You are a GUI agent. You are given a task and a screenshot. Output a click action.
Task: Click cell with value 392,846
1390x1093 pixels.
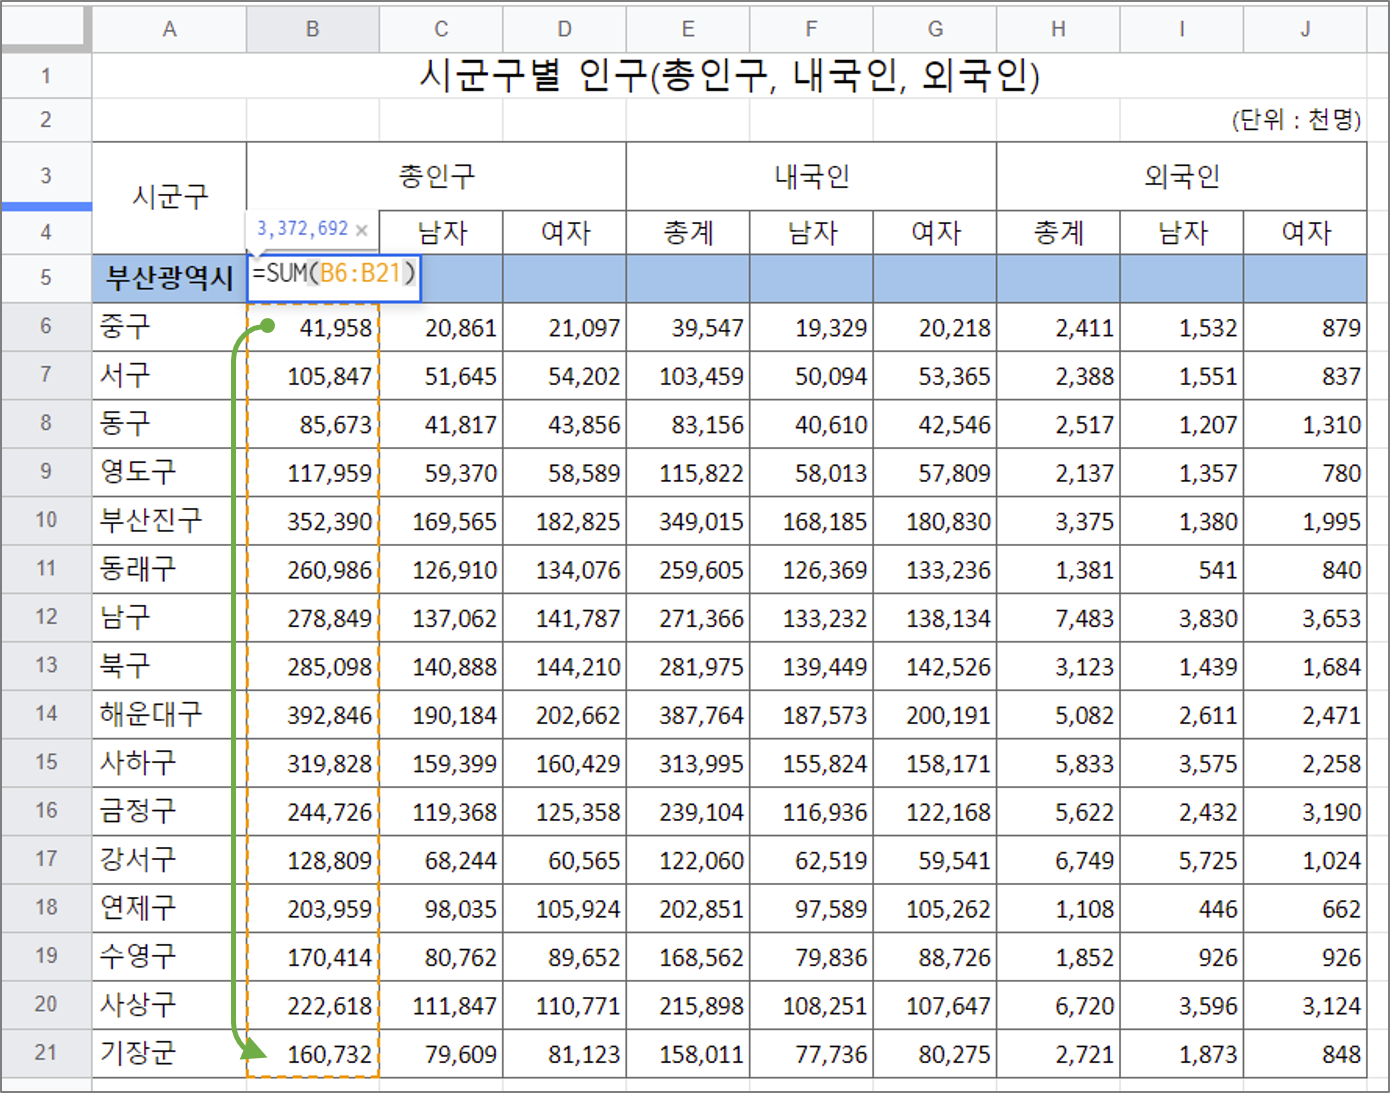coord(313,714)
